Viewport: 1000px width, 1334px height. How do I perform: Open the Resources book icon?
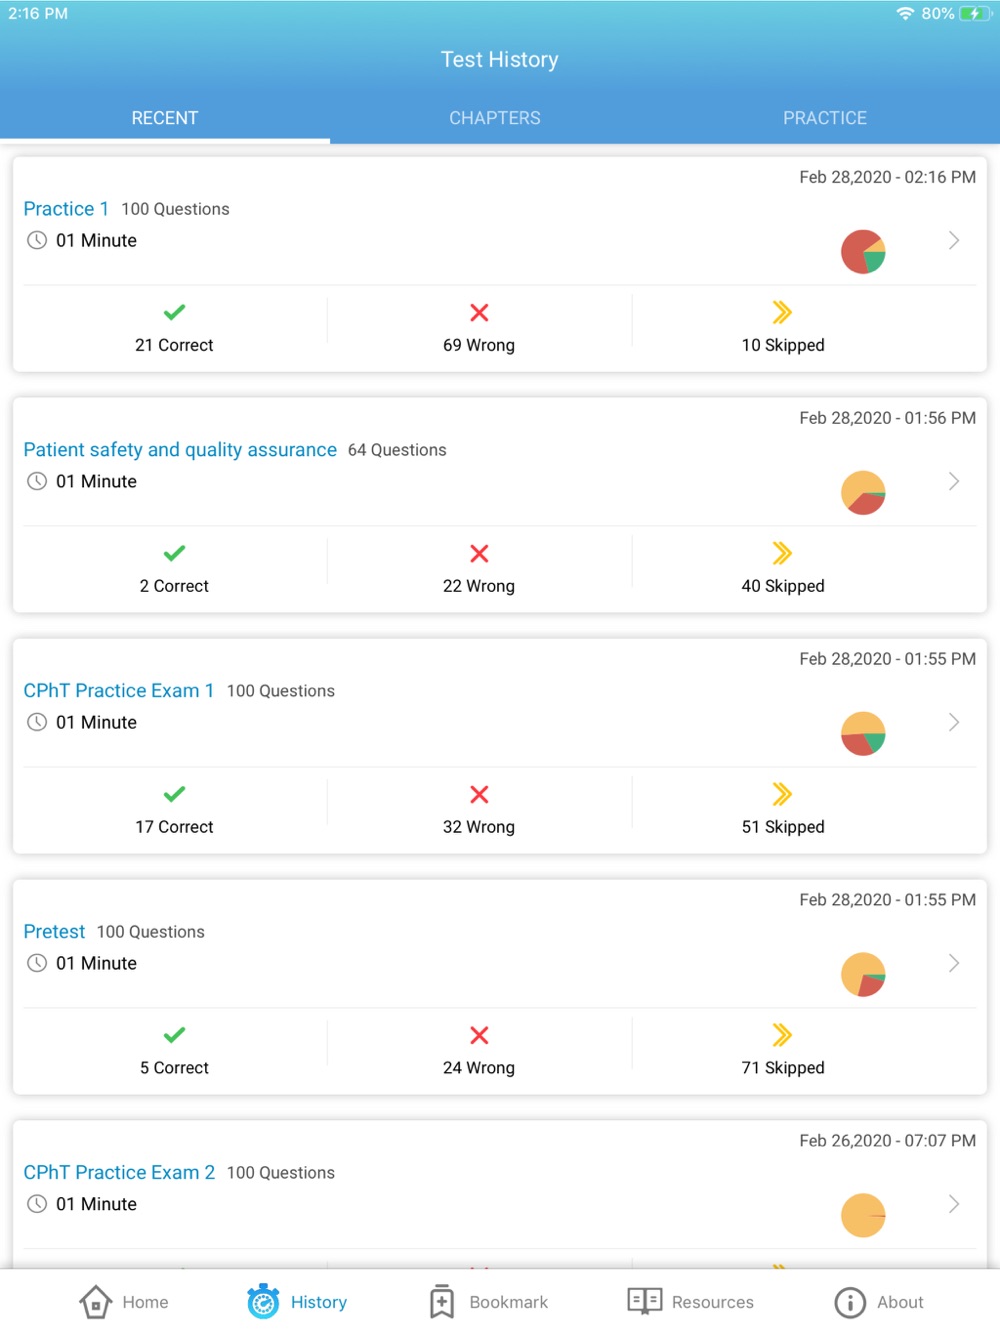coord(645,1301)
